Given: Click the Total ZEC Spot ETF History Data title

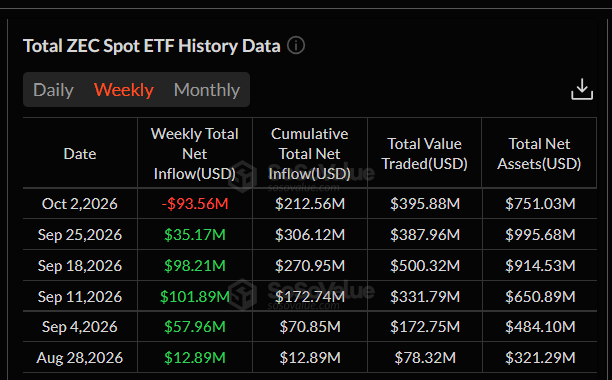Looking at the screenshot, I should pos(152,46).
